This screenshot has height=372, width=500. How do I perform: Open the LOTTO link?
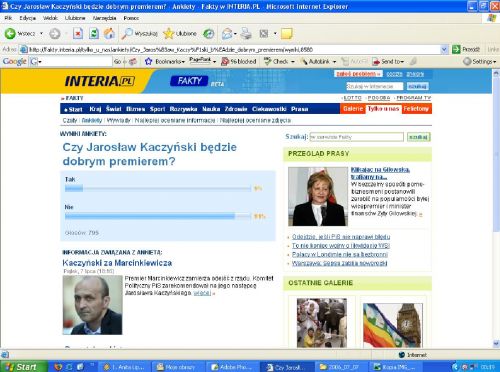click(x=353, y=98)
